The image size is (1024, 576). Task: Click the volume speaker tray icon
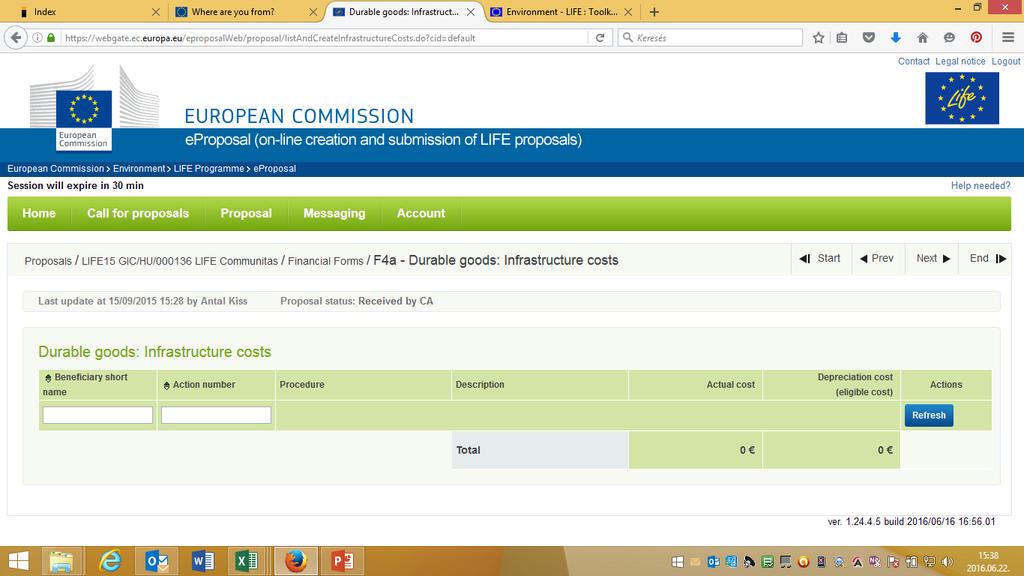click(947, 562)
